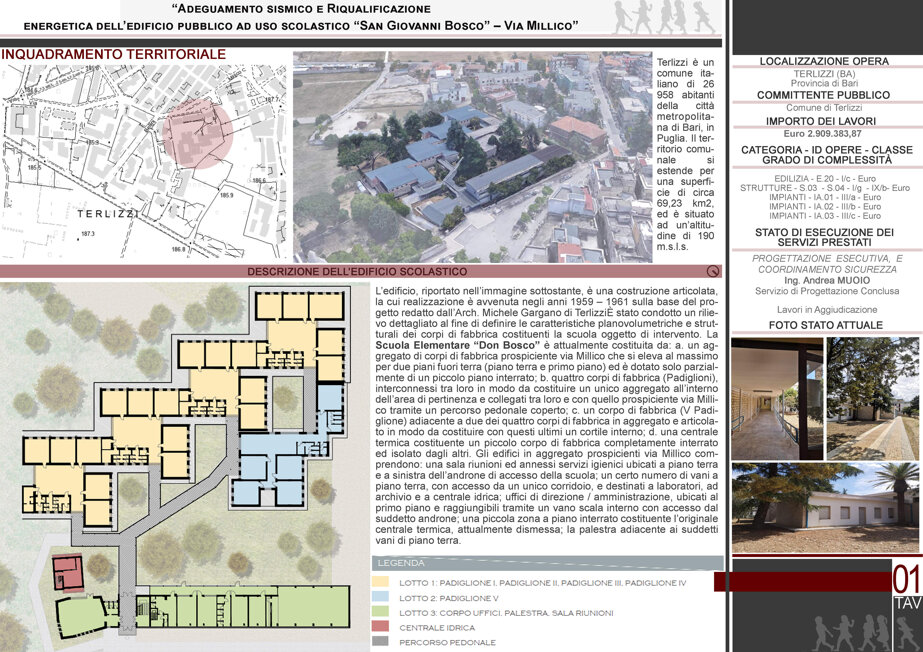Select the blue Lotto 2 legend swatch
923x652 pixels.
point(380,597)
